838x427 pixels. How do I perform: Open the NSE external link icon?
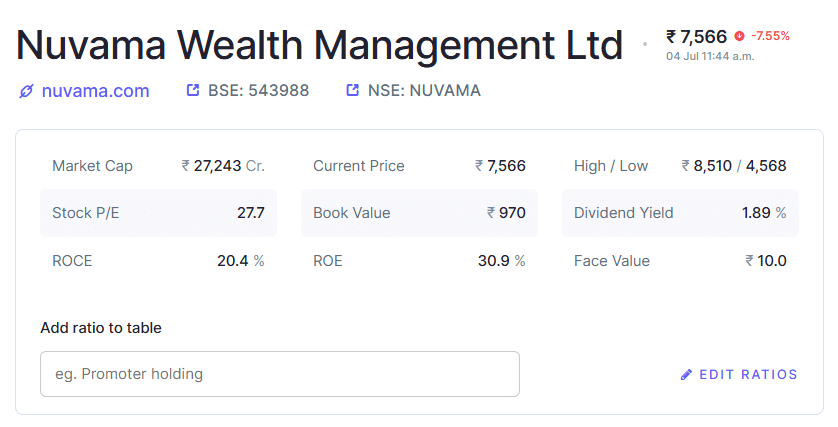(352, 90)
